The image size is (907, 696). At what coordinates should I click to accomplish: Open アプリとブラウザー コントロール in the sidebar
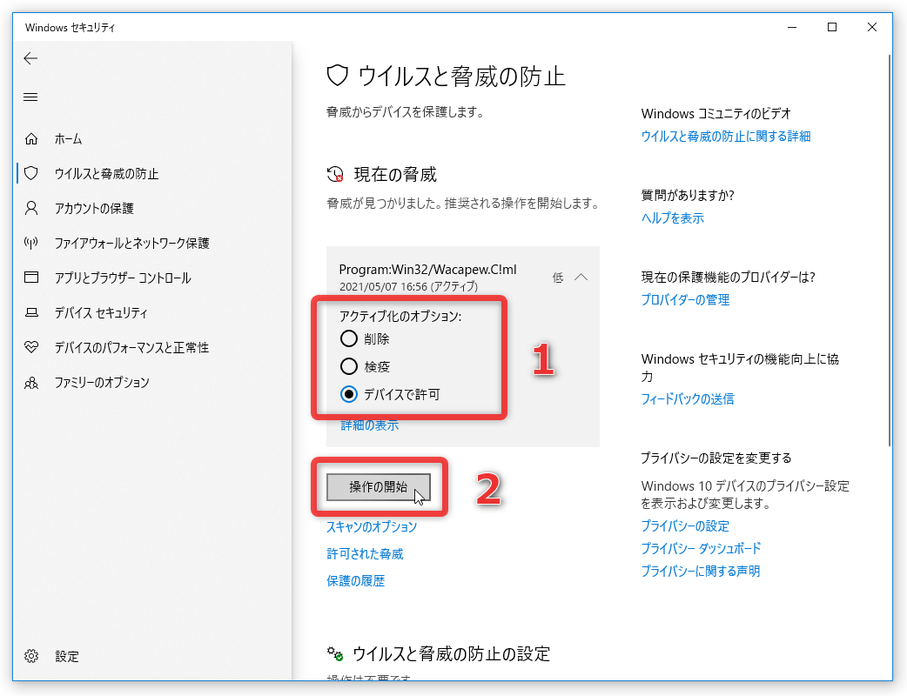123,278
